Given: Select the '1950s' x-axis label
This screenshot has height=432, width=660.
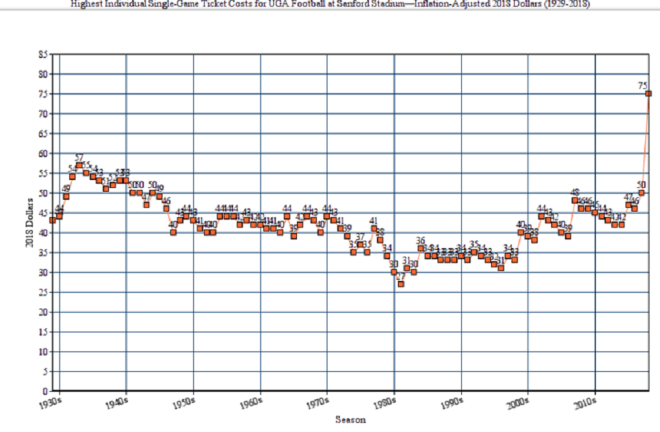Looking at the screenshot, I should (x=184, y=403).
